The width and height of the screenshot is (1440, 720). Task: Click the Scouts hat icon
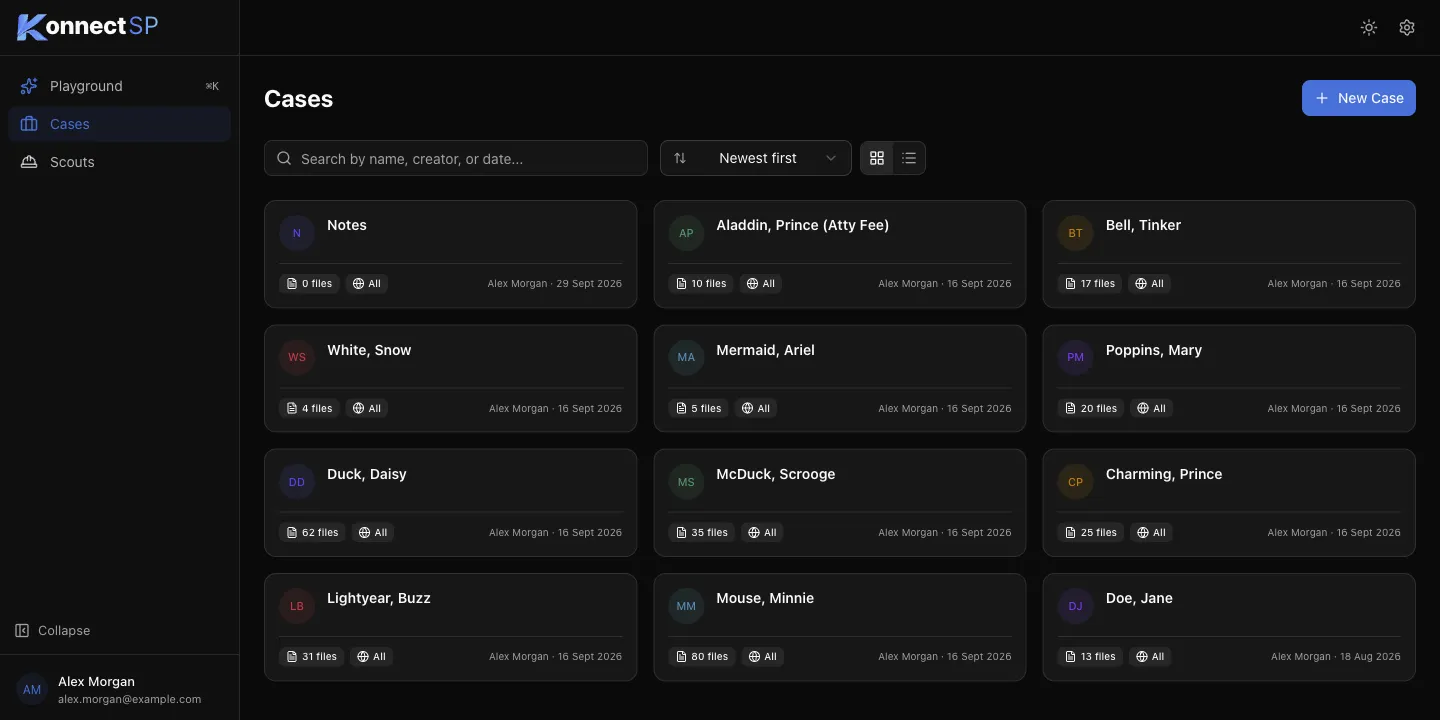tap(29, 162)
